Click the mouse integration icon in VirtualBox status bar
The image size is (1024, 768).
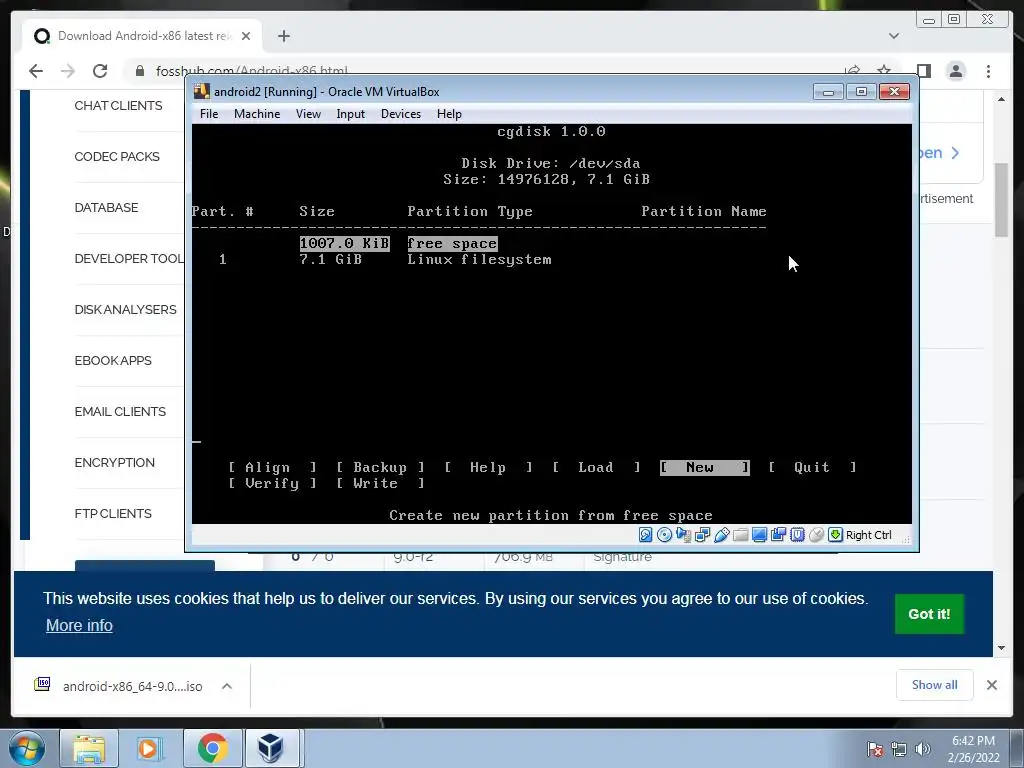tap(816, 535)
